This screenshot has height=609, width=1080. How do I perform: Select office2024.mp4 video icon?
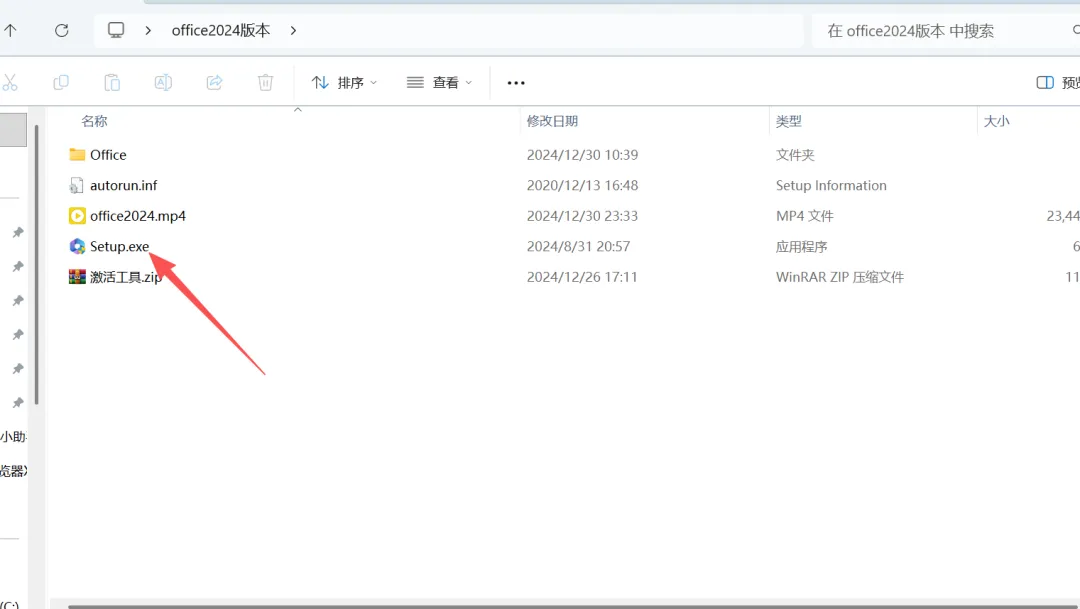pos(77,216)
